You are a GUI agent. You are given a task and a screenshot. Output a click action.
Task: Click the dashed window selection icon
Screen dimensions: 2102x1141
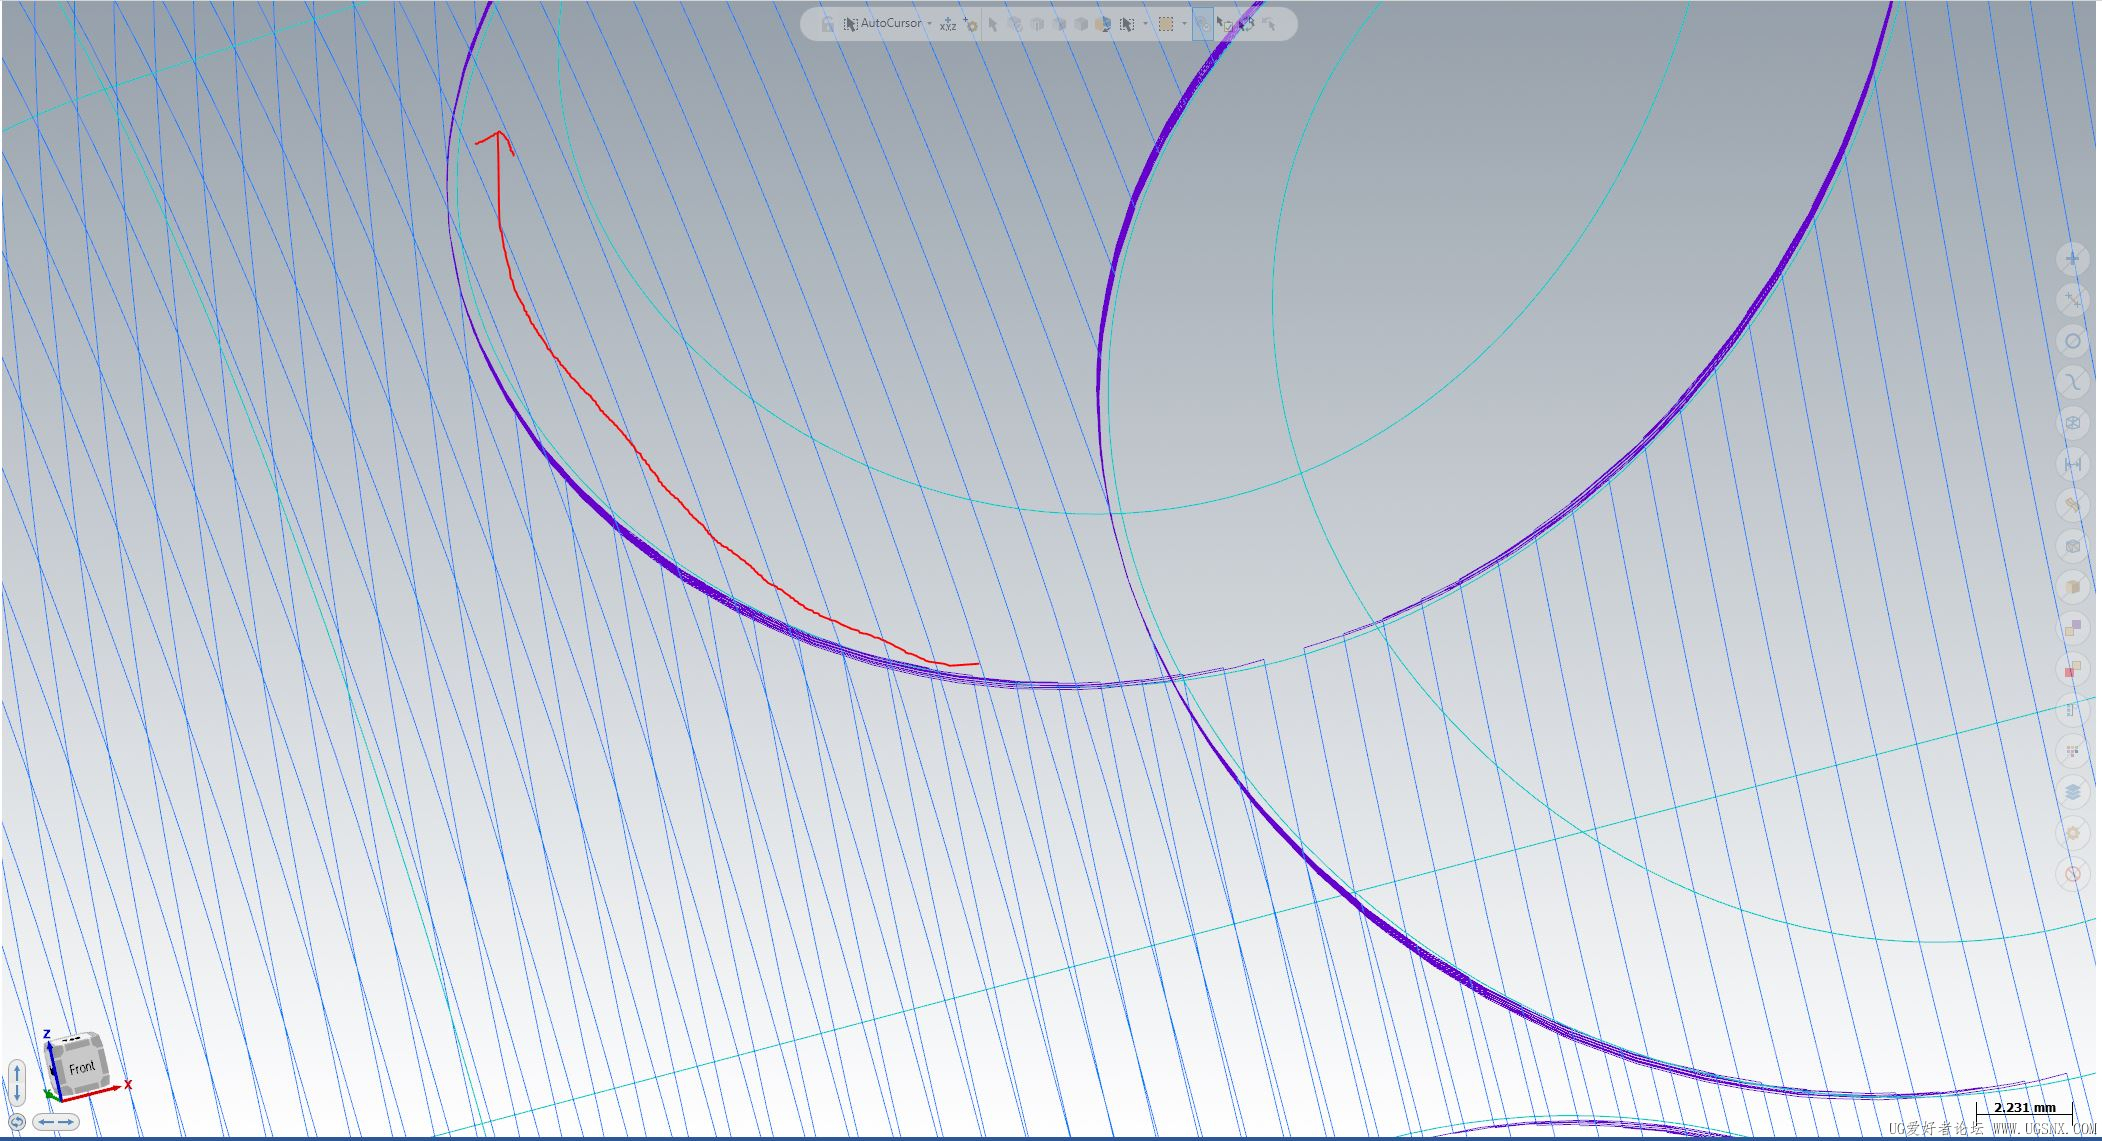(1166, 24)
